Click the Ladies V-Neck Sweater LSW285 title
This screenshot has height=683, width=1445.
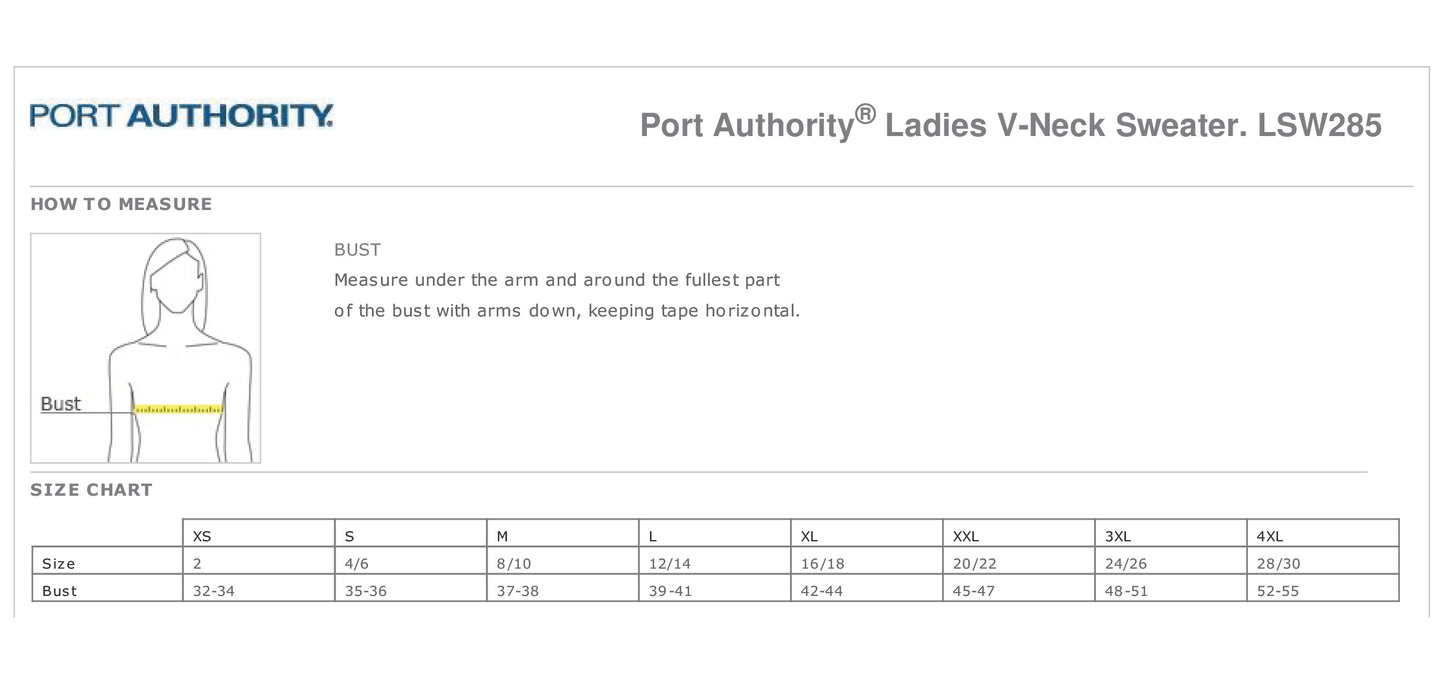[1010, 124]
